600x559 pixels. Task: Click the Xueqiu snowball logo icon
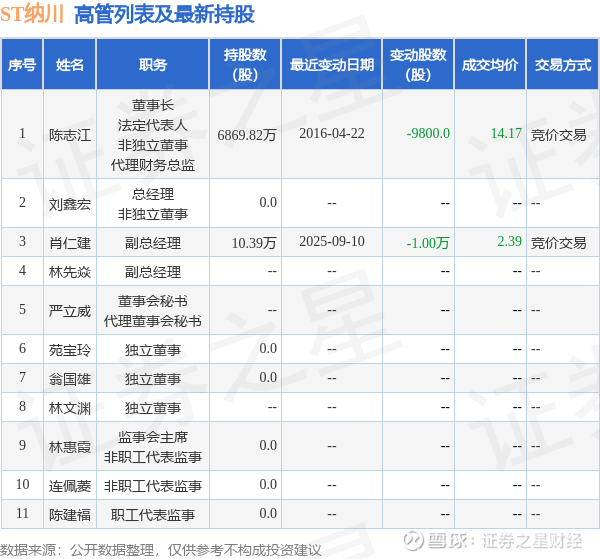click(x=437, y=542)
